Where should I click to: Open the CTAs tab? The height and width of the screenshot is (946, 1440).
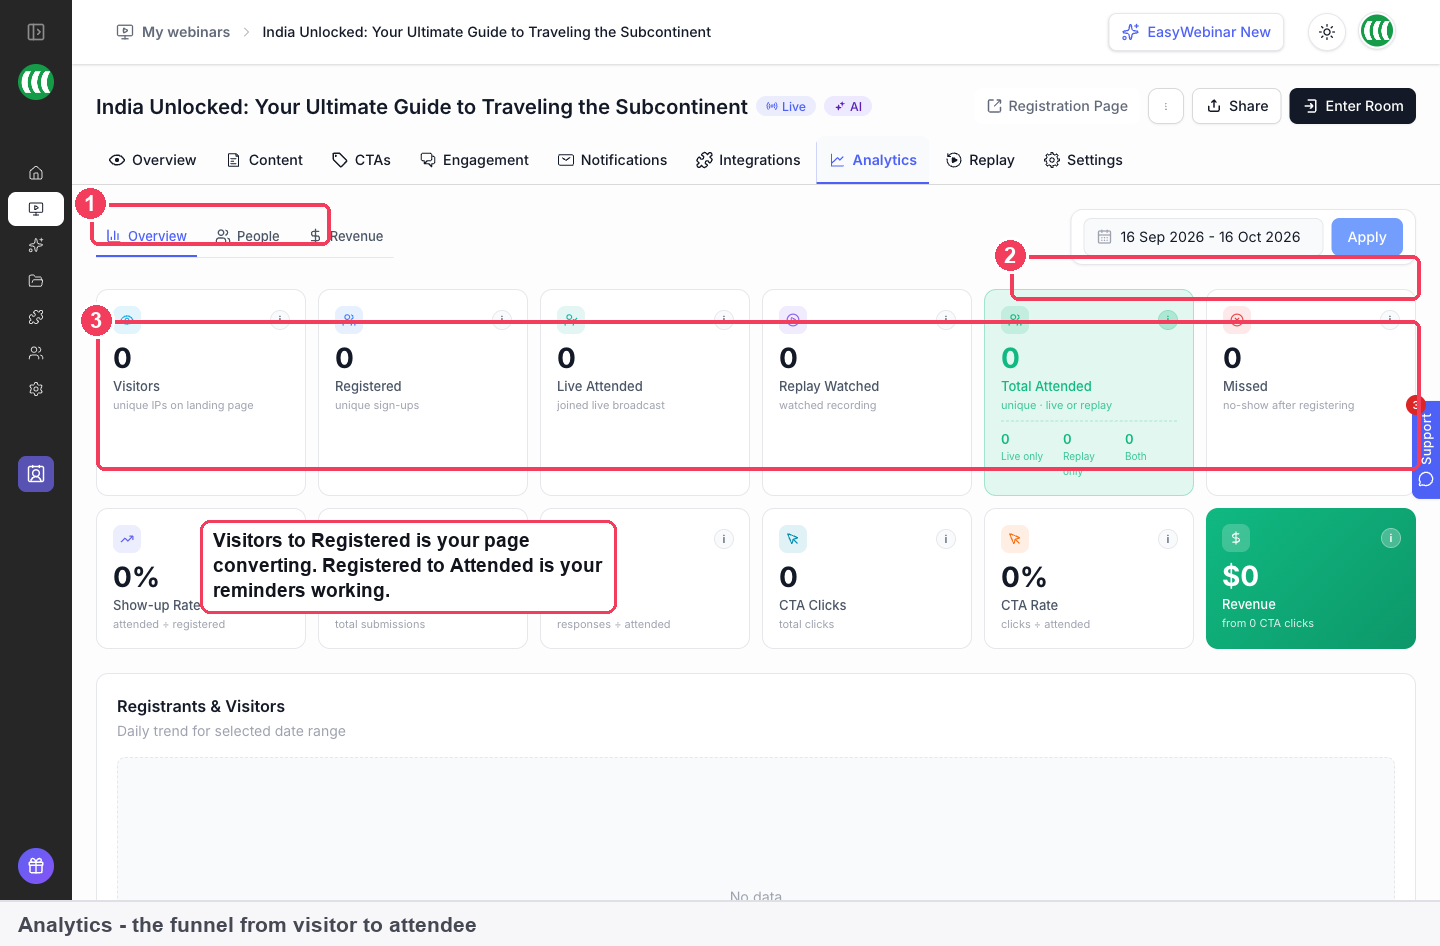pos(362,160)
